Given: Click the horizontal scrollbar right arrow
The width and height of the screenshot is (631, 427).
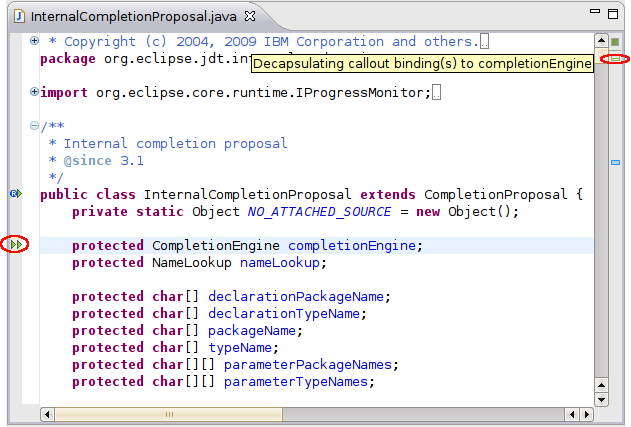Looking at the screenshot, I should [587, 414].
